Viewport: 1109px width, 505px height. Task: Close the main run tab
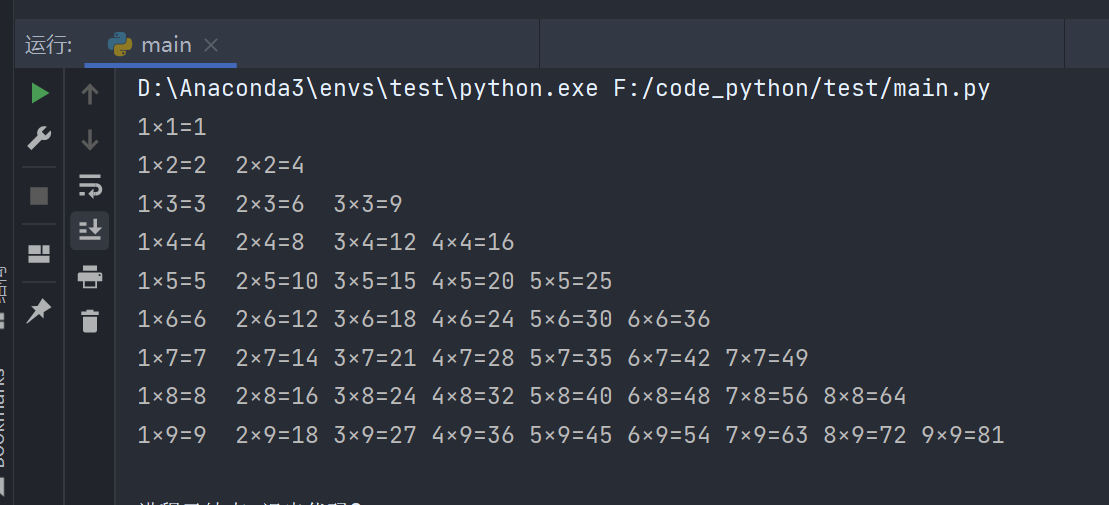[x=211, y=45]
